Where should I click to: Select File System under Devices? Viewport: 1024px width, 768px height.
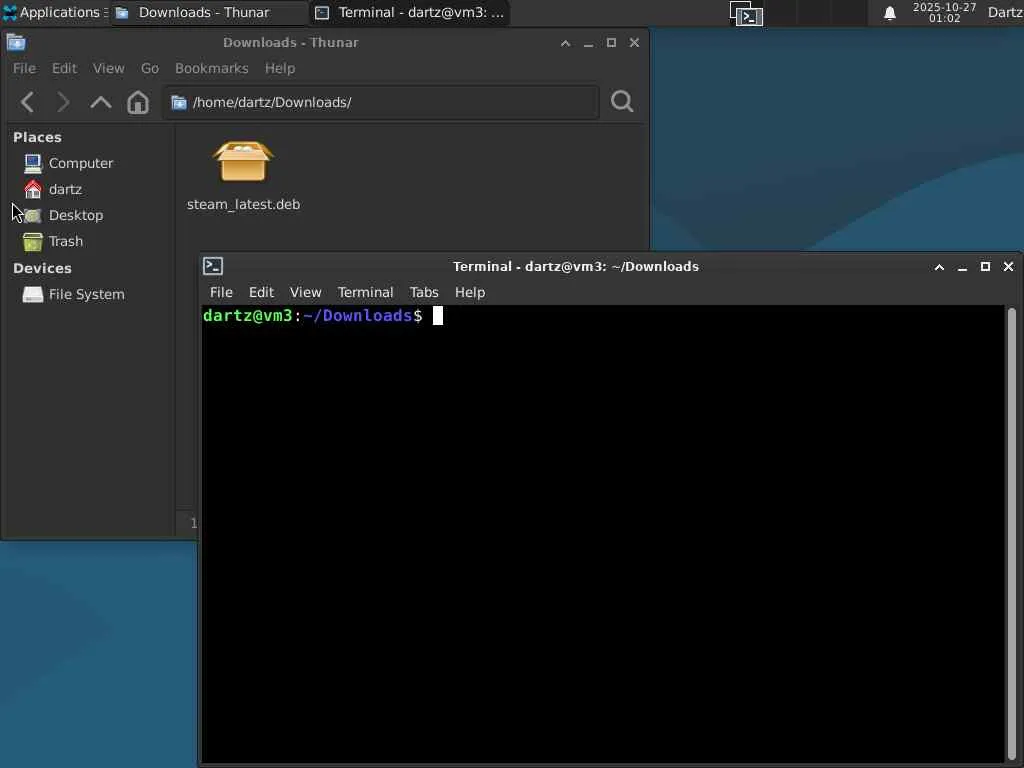[x=86, y=295]
